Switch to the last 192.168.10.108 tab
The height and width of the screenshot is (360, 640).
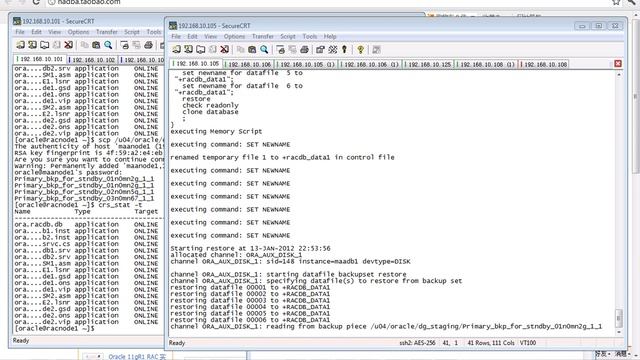tap(544, 64)
